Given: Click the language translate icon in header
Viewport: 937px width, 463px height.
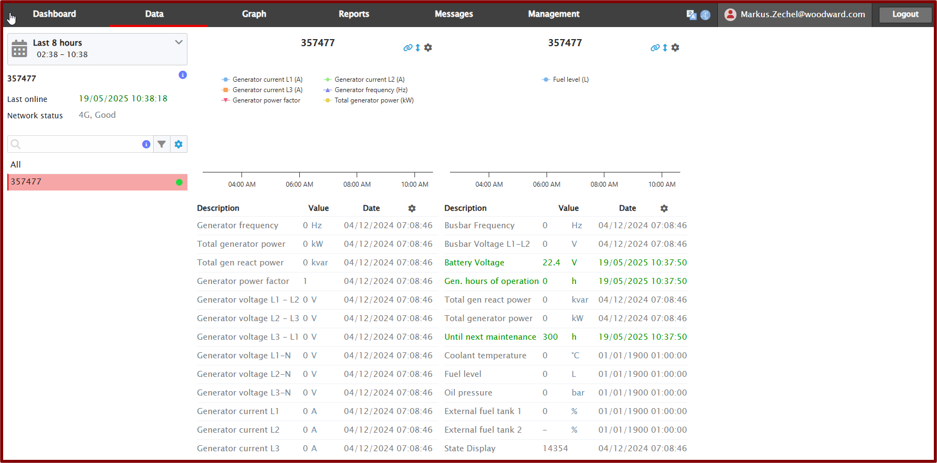Looking at the screenshot, I should (691, 15).
